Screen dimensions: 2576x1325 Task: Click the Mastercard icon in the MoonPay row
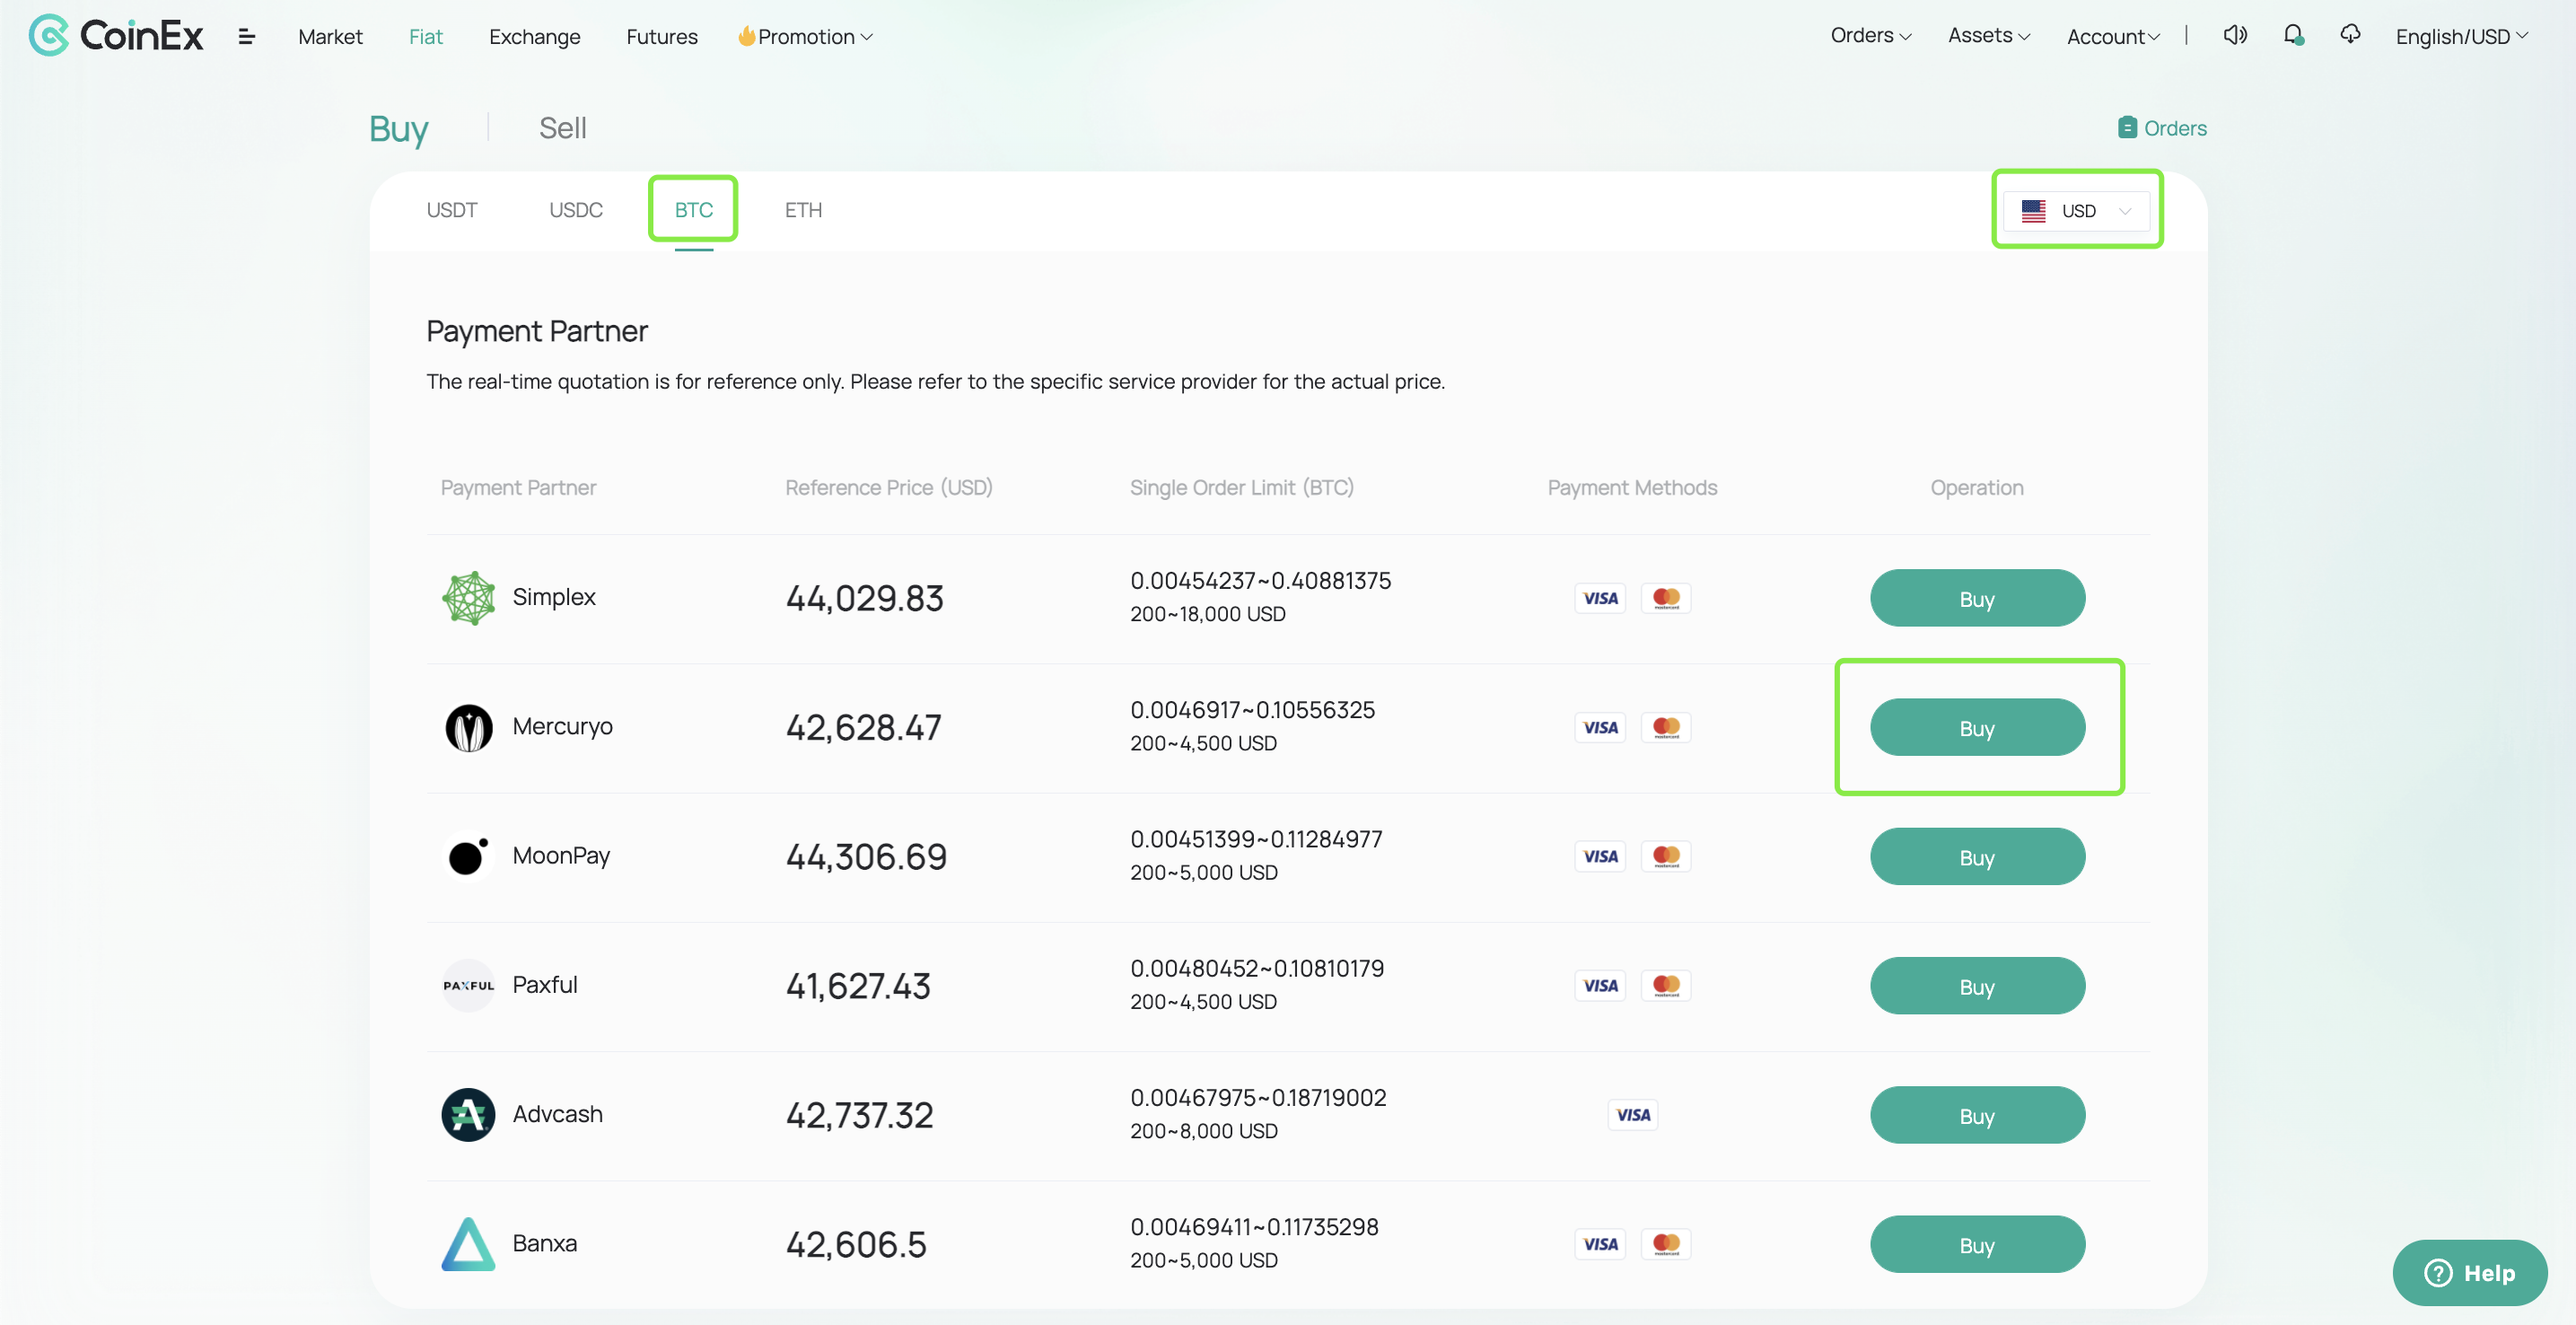[1666, 856]
